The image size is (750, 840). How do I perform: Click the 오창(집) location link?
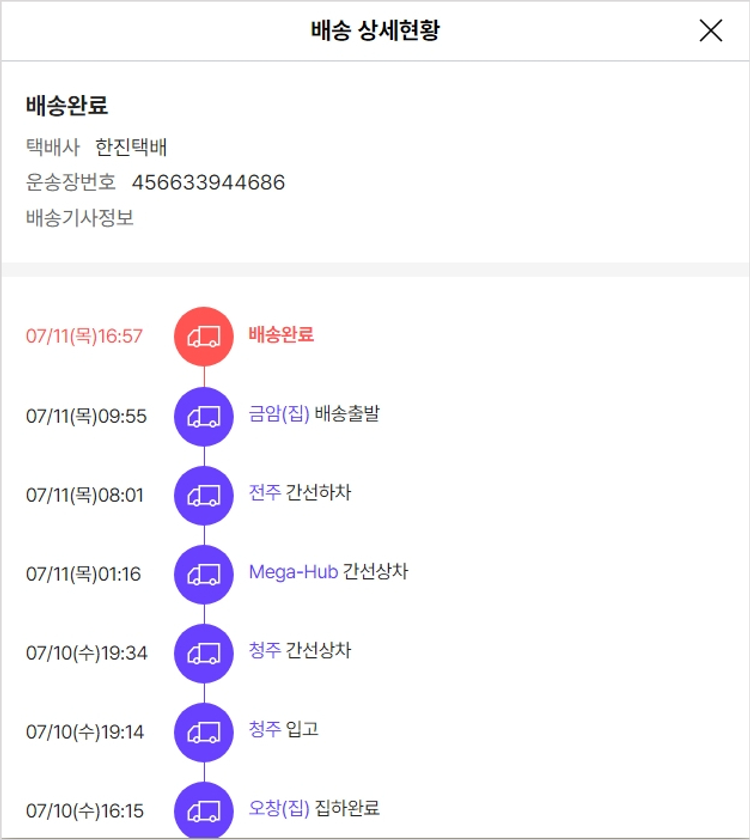pos(279,808)
